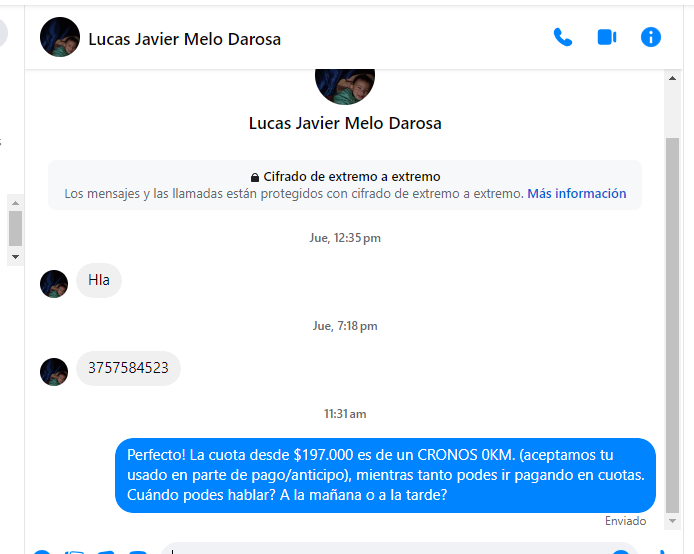Click the left panel scrollbar up arrow

pos(15,203)
